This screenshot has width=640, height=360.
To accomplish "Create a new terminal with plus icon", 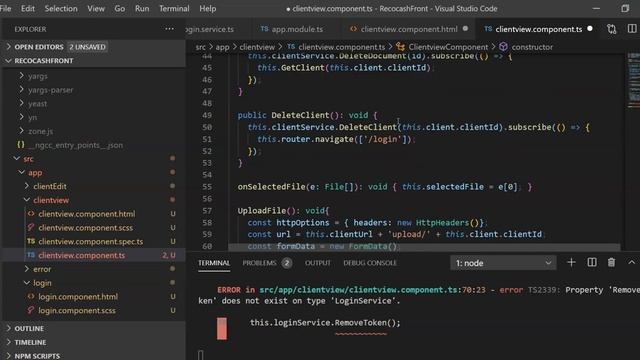I will 571,263.
